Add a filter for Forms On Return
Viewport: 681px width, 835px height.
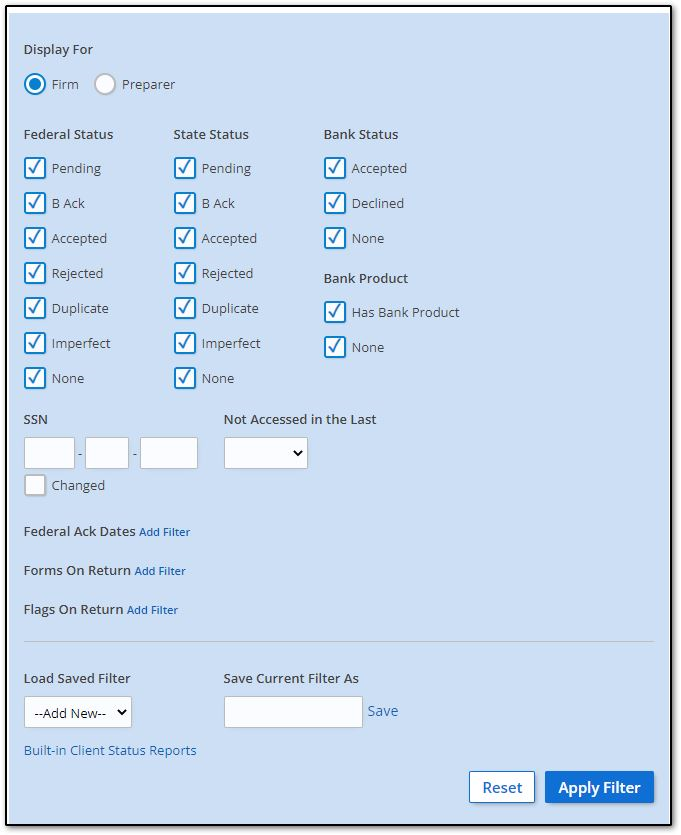coord(159,571)
